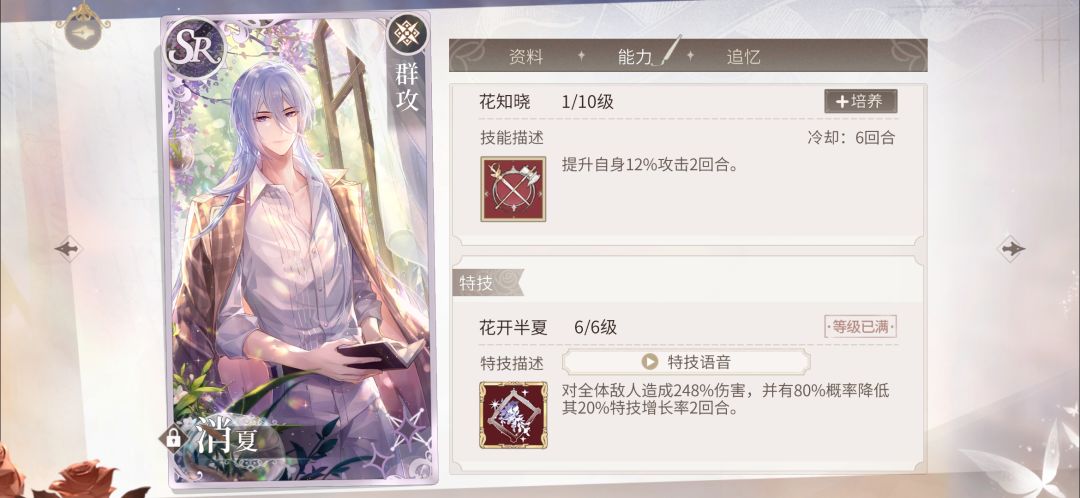Open the 花开半夏 special skill icon
The height and width of the screenshot is (498, 1080).
click(513, 415)
